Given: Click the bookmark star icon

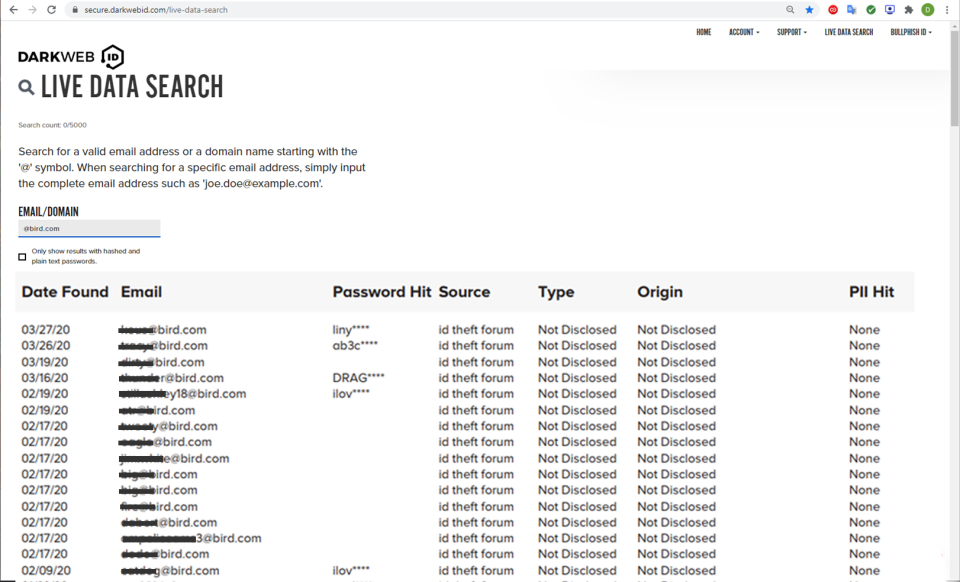Looking at the screenshot, I should 809,10.
